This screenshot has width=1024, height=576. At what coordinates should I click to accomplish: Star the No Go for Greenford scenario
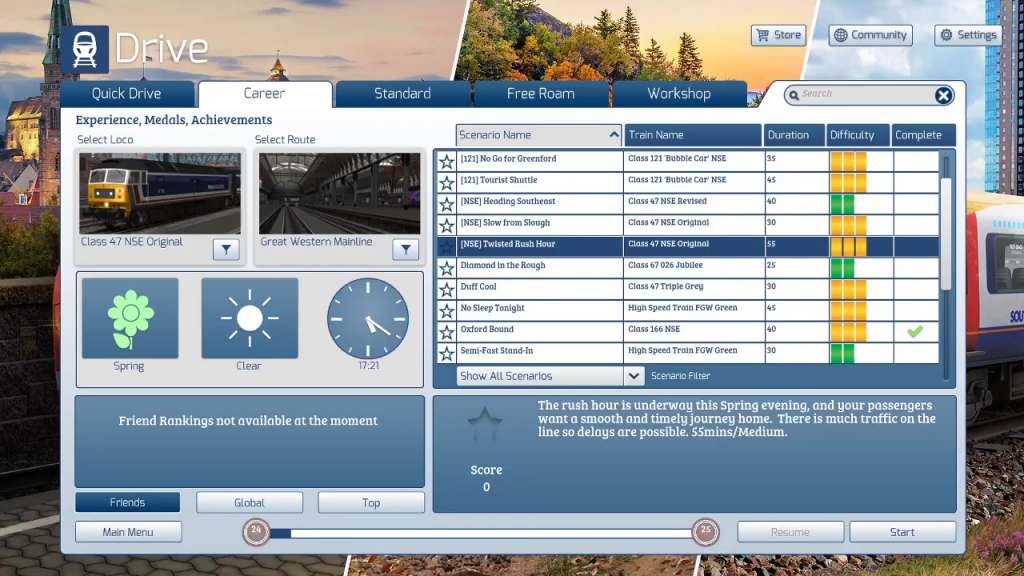point(446,161)
